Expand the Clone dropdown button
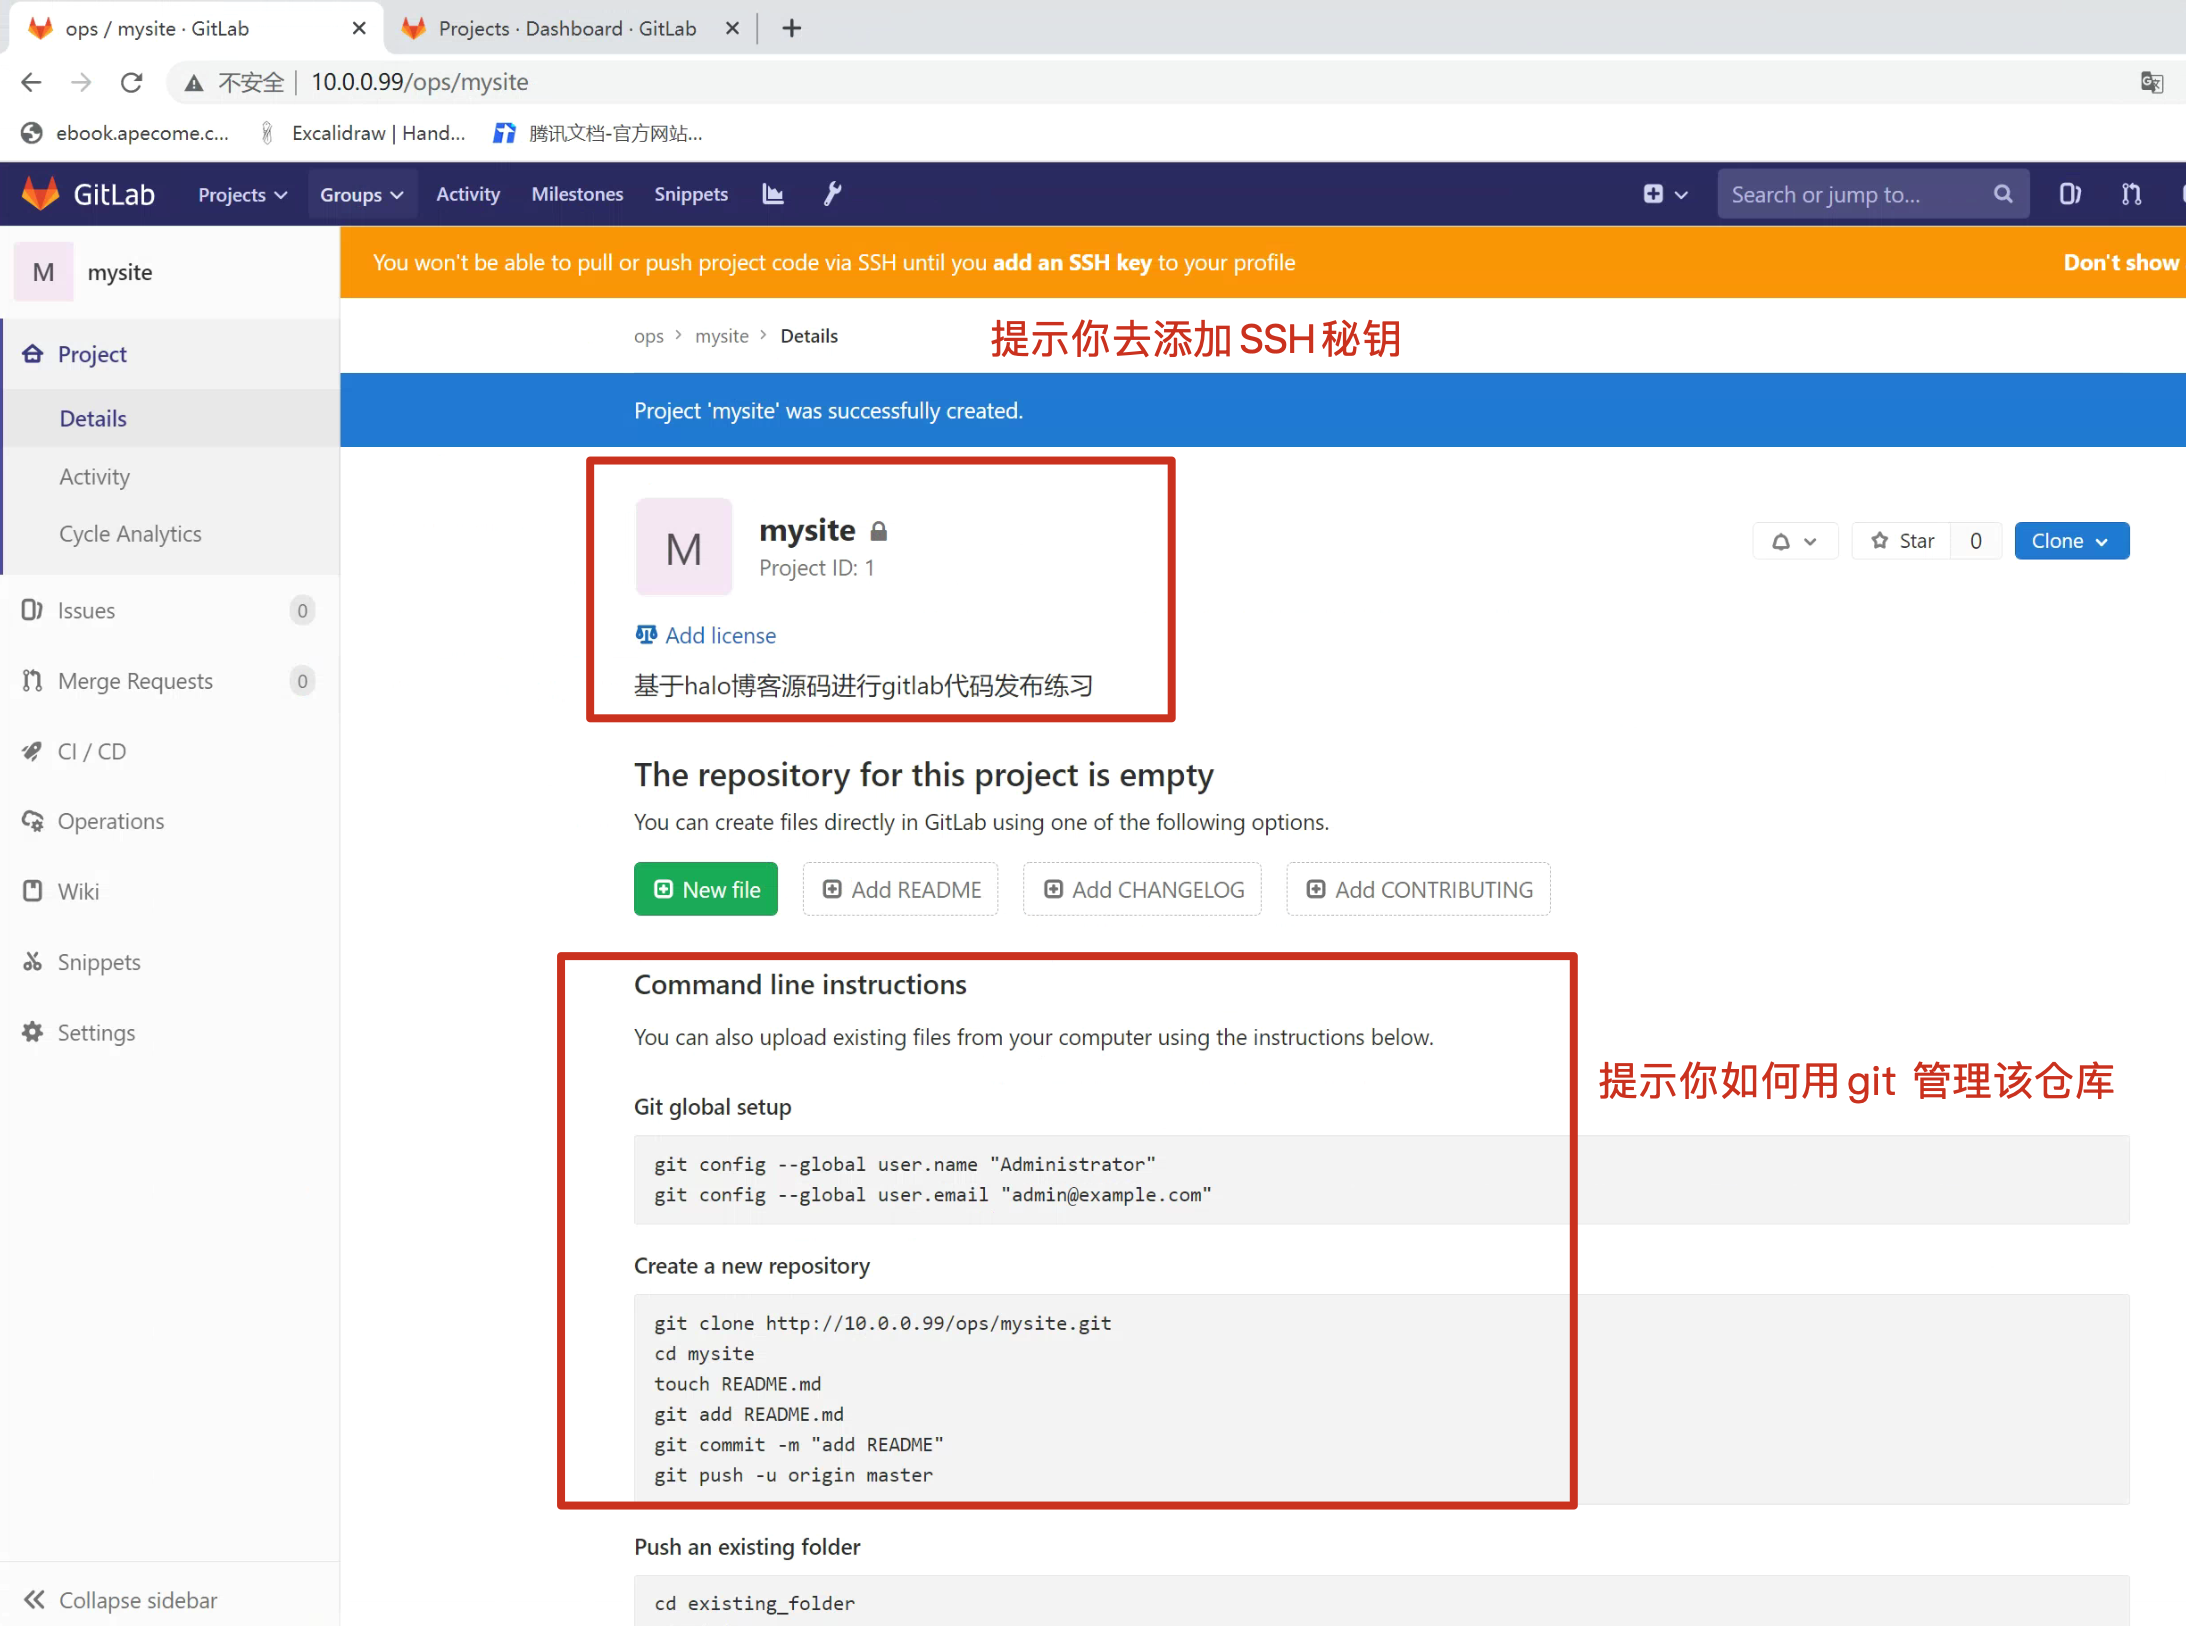This screenshot has width=2186, height=1626. point(2070,541)
